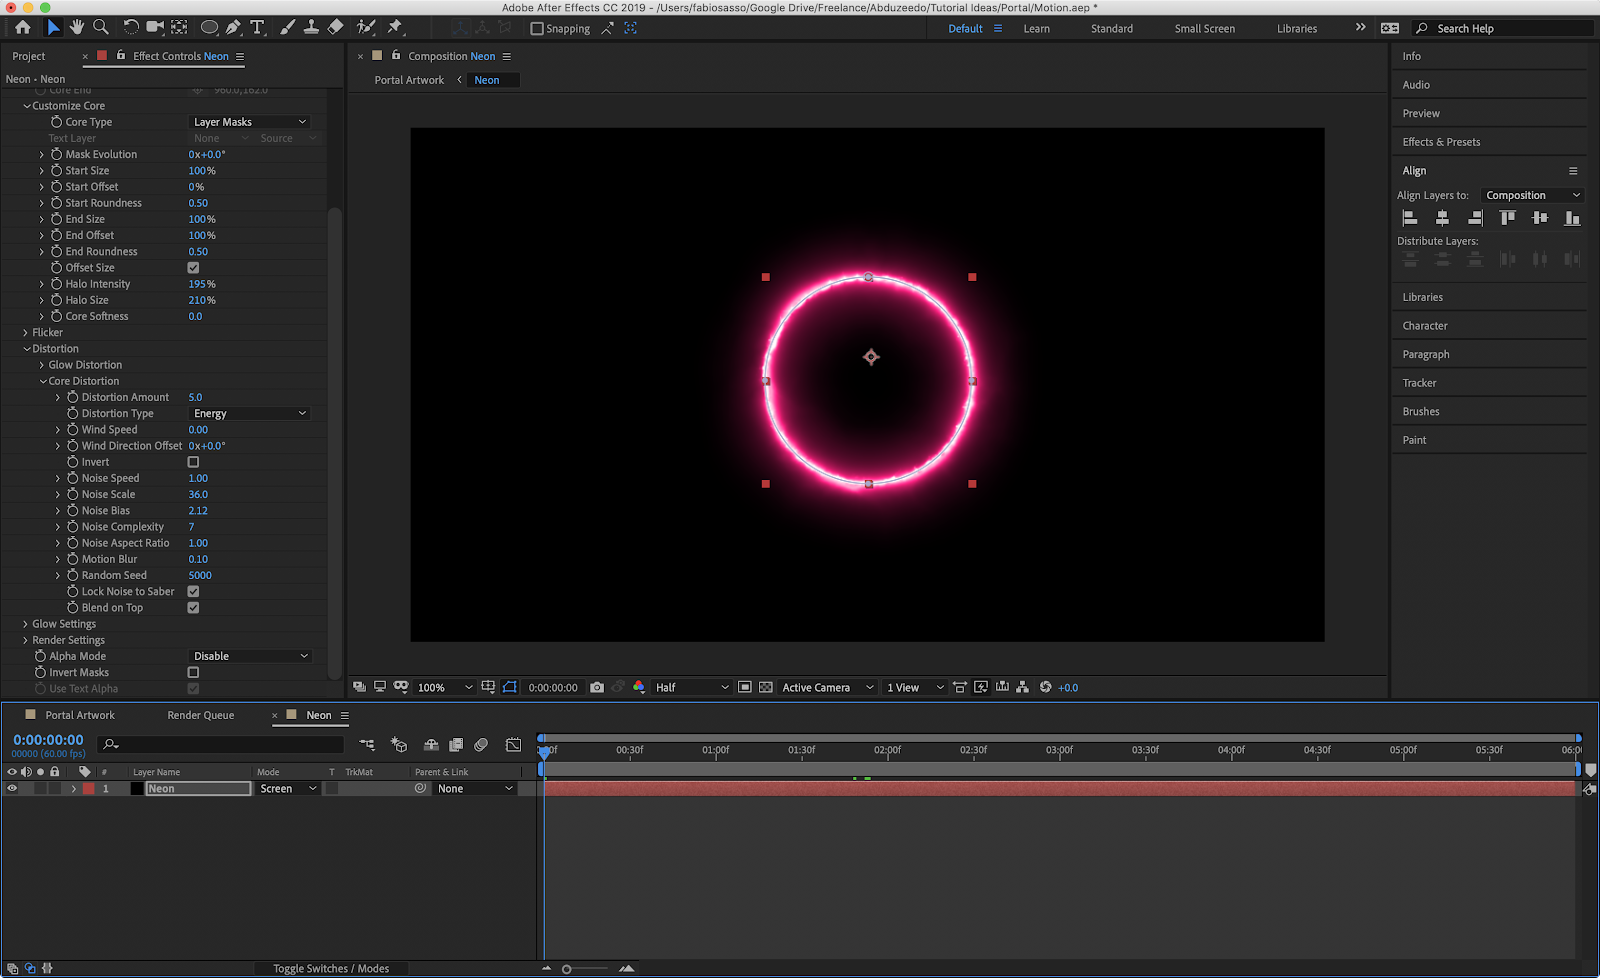Select the Puppet Pin tool

tap(395, 28)
